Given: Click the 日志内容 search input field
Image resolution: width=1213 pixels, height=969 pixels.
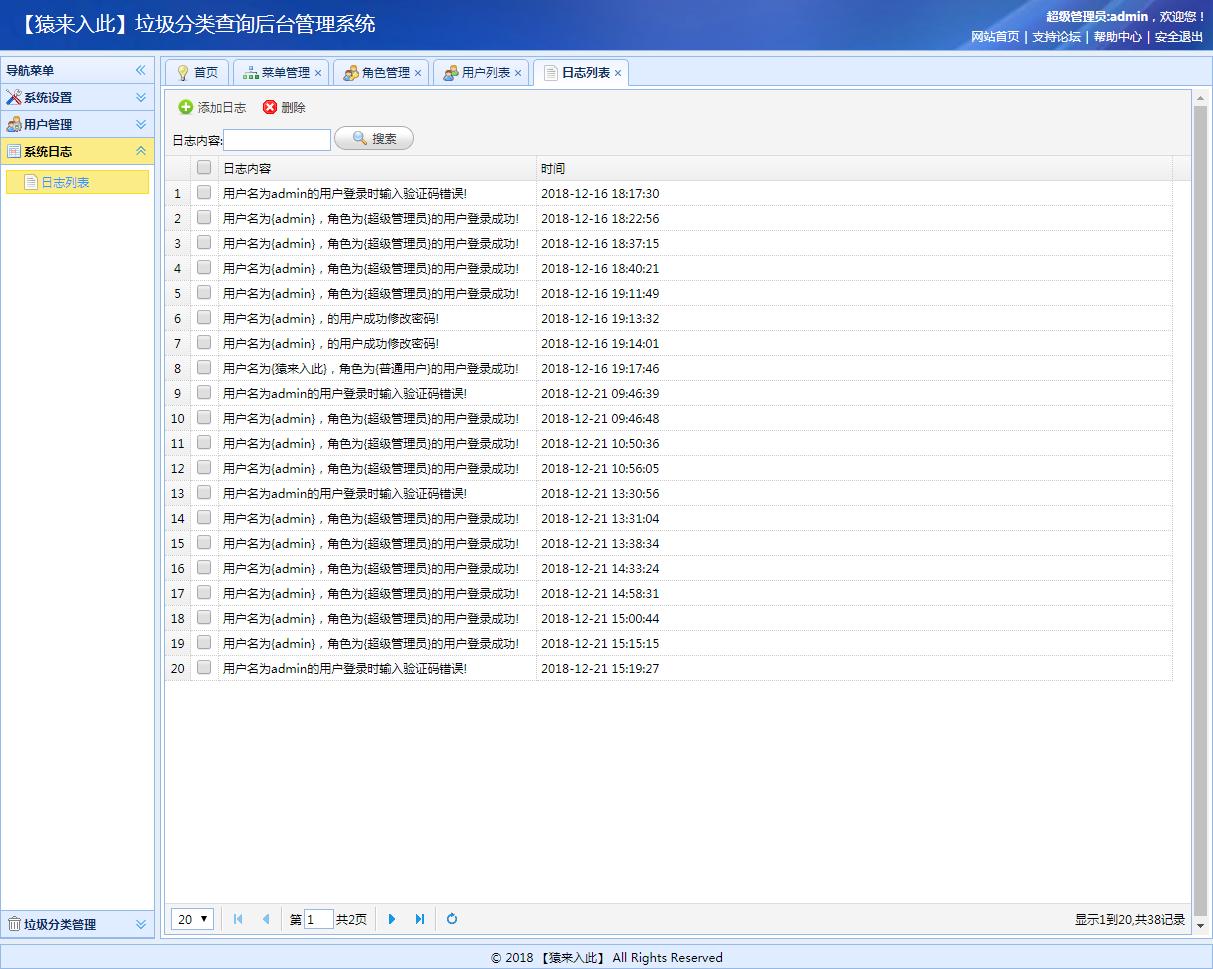Looking at the screenshot, I should pos(277,139).
